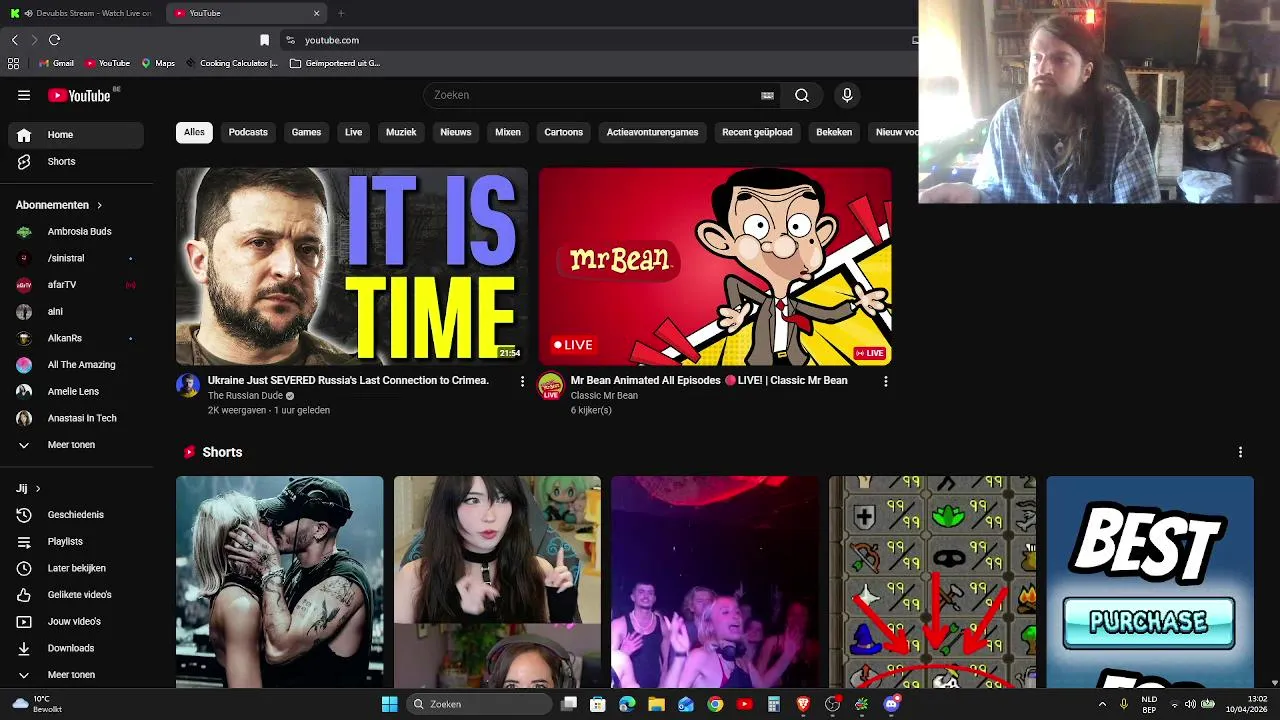The image size is (1280, 720).
Task: Open the on-screen keyboard icon in search
Action: click(x=767, y=95)
